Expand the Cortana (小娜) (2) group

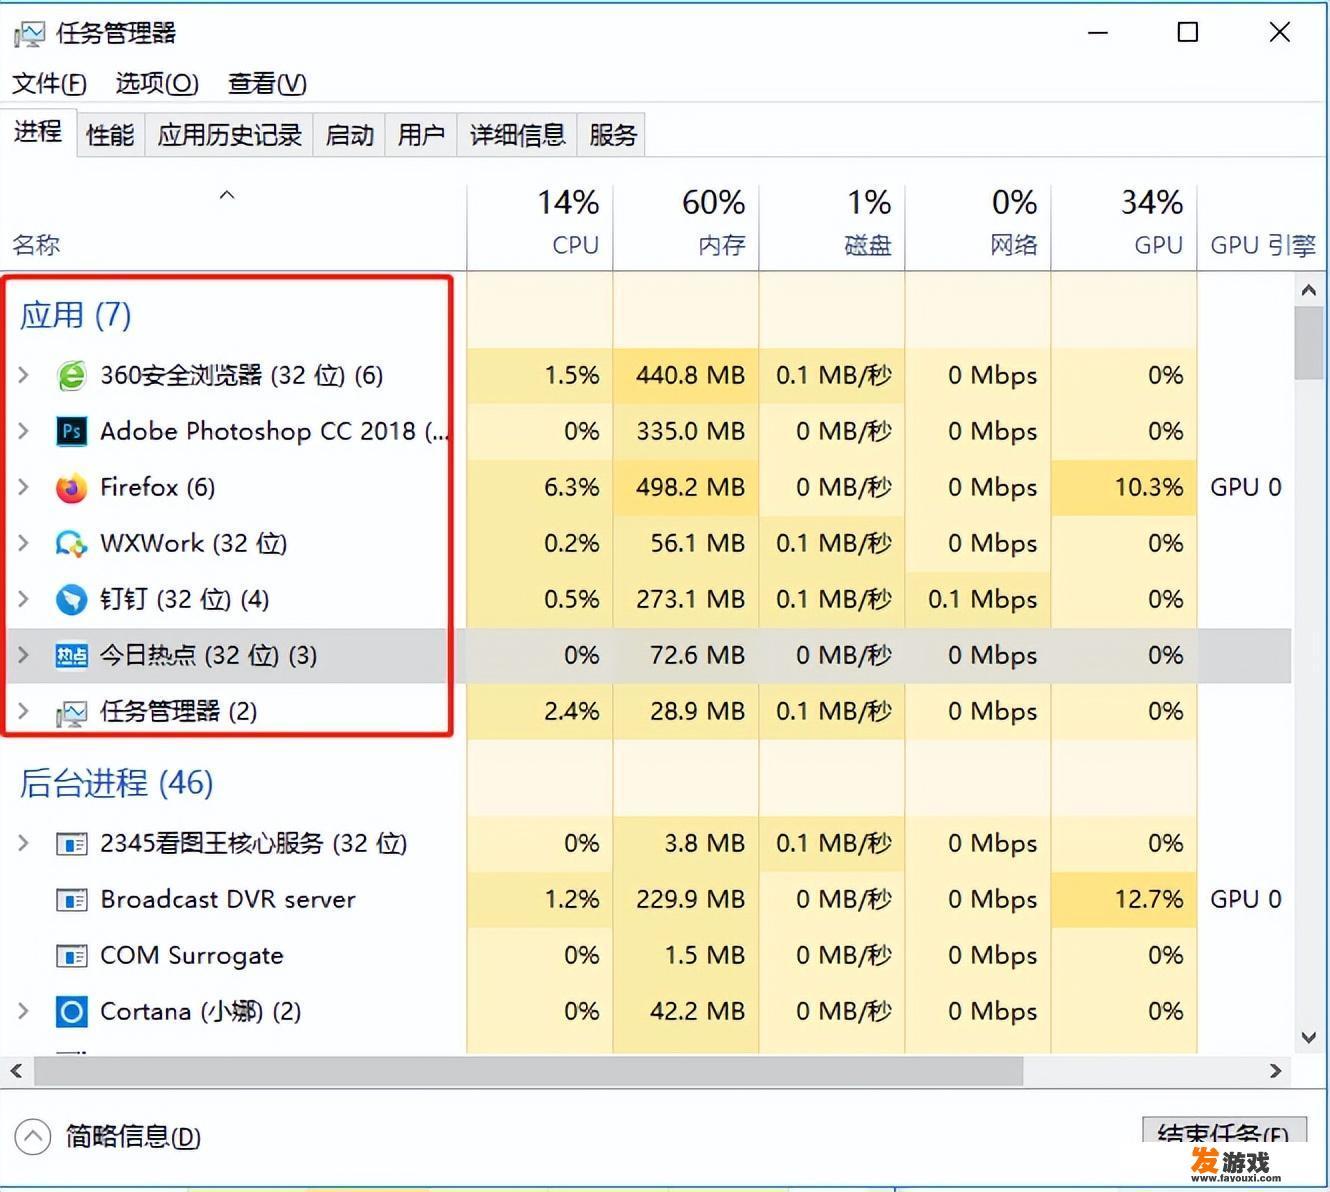(24, 1011)
